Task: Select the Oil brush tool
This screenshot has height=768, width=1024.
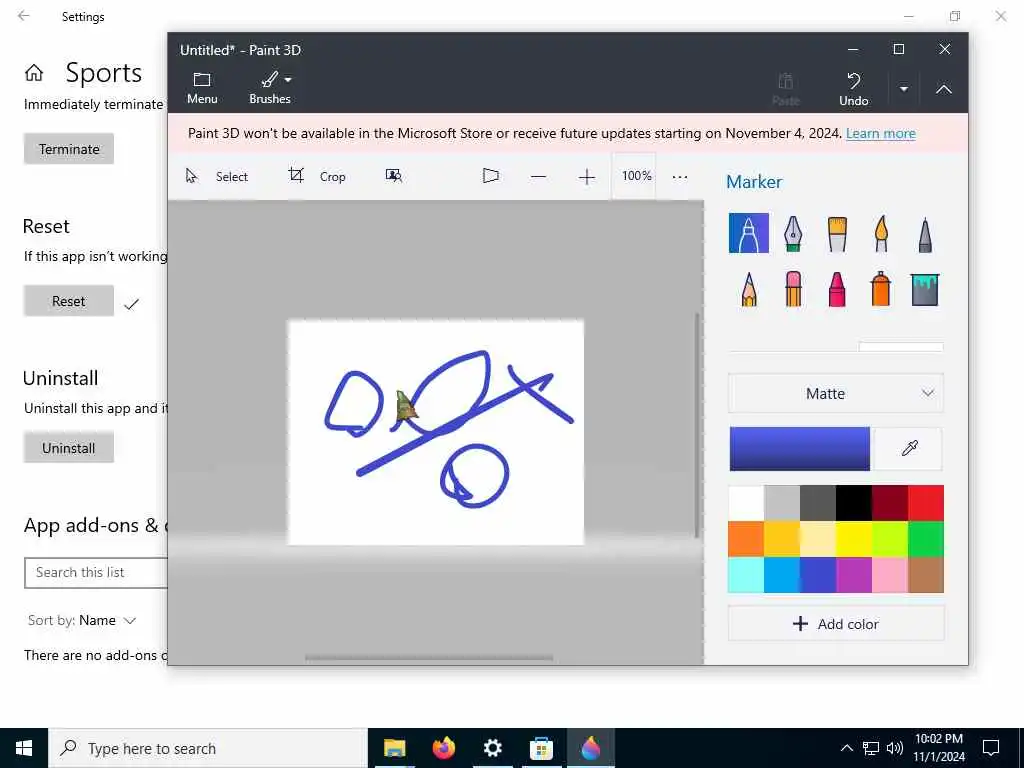Action: pos(837,233)
